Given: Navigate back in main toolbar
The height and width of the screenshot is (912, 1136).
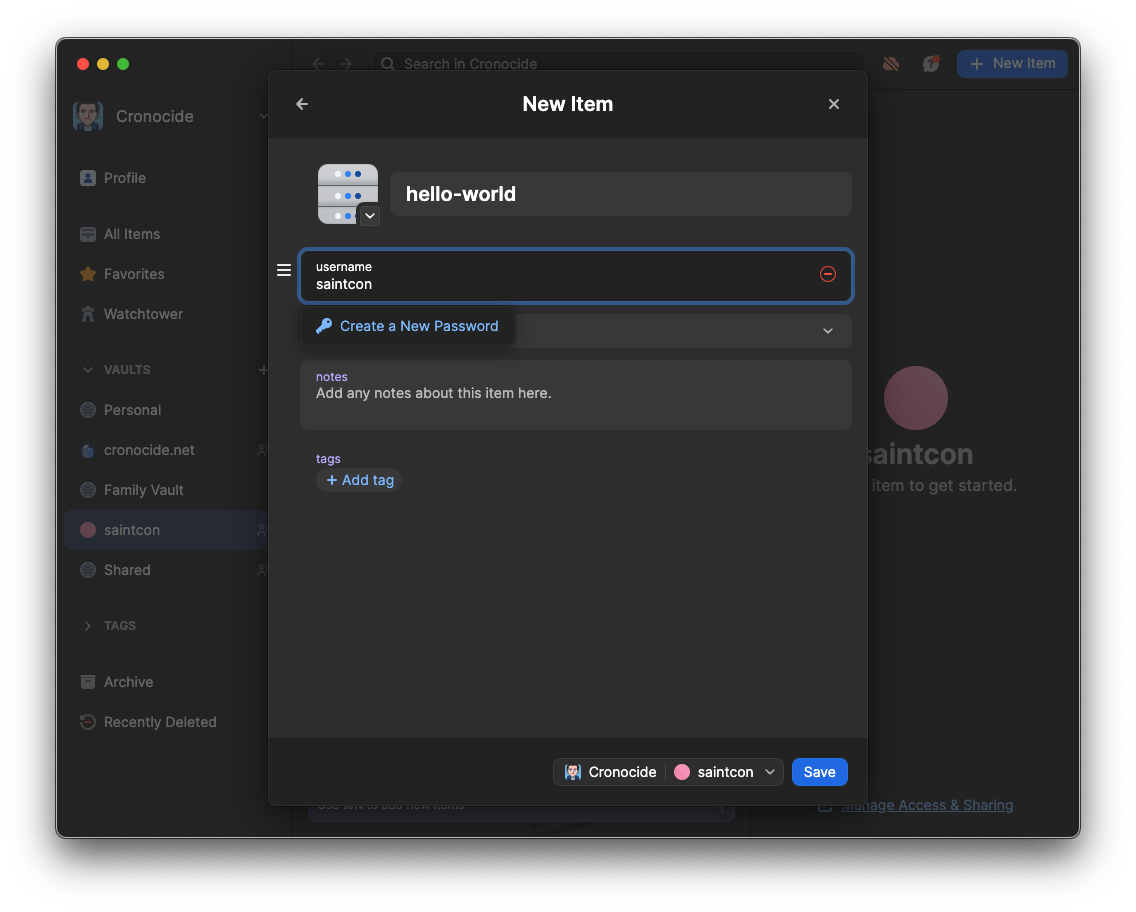Looking at the screenshot, I should coord(318,64).
